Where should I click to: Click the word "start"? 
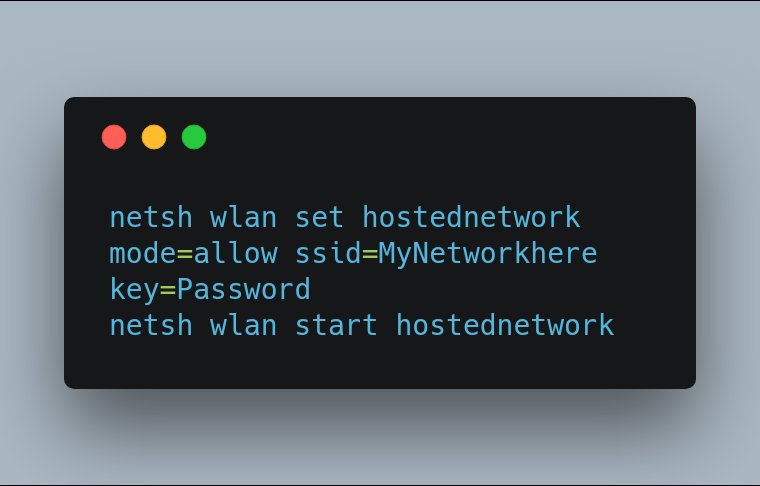(x=336, y=325)
